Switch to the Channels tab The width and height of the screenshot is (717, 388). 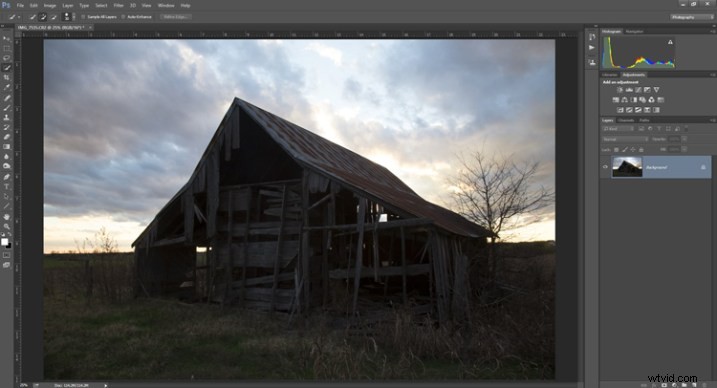(x=626, y=120)
